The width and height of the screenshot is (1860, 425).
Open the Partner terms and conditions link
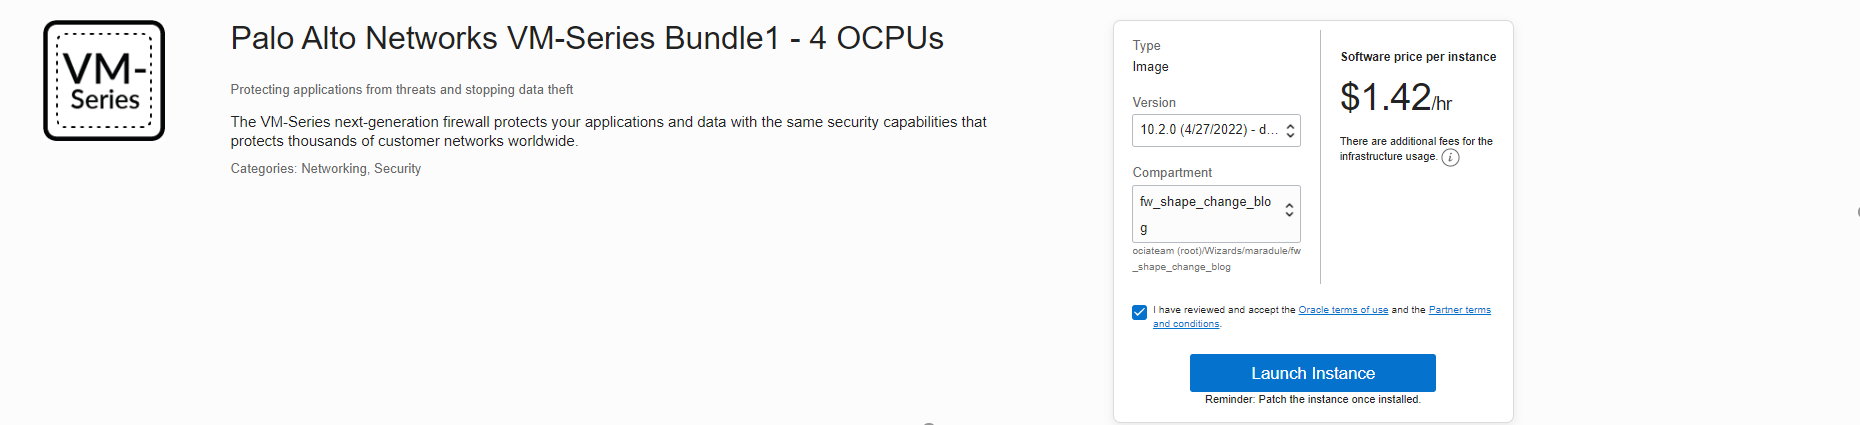coord(1459,310)
